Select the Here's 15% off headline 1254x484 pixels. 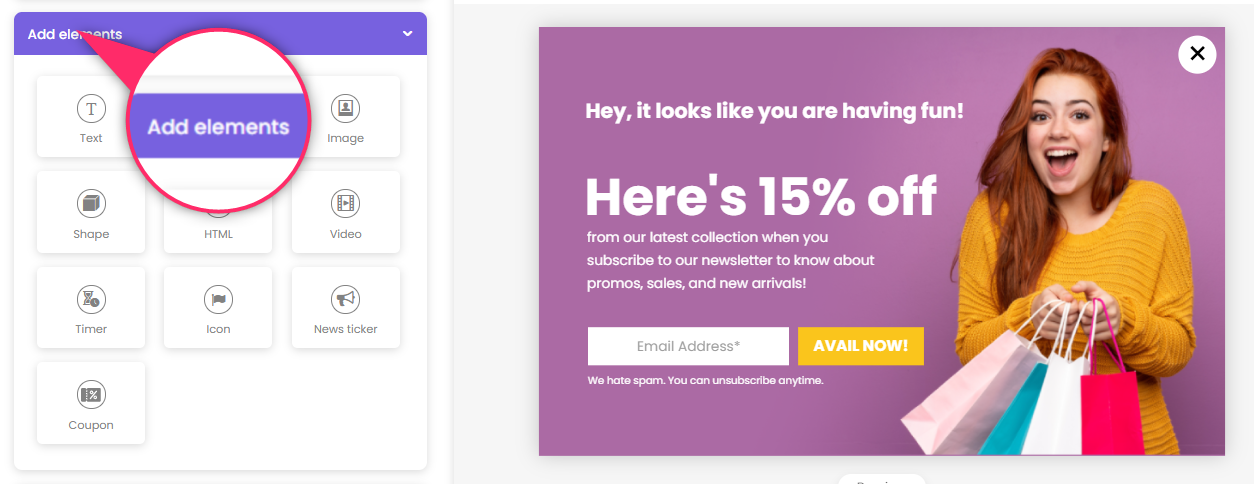click(761, 196)
